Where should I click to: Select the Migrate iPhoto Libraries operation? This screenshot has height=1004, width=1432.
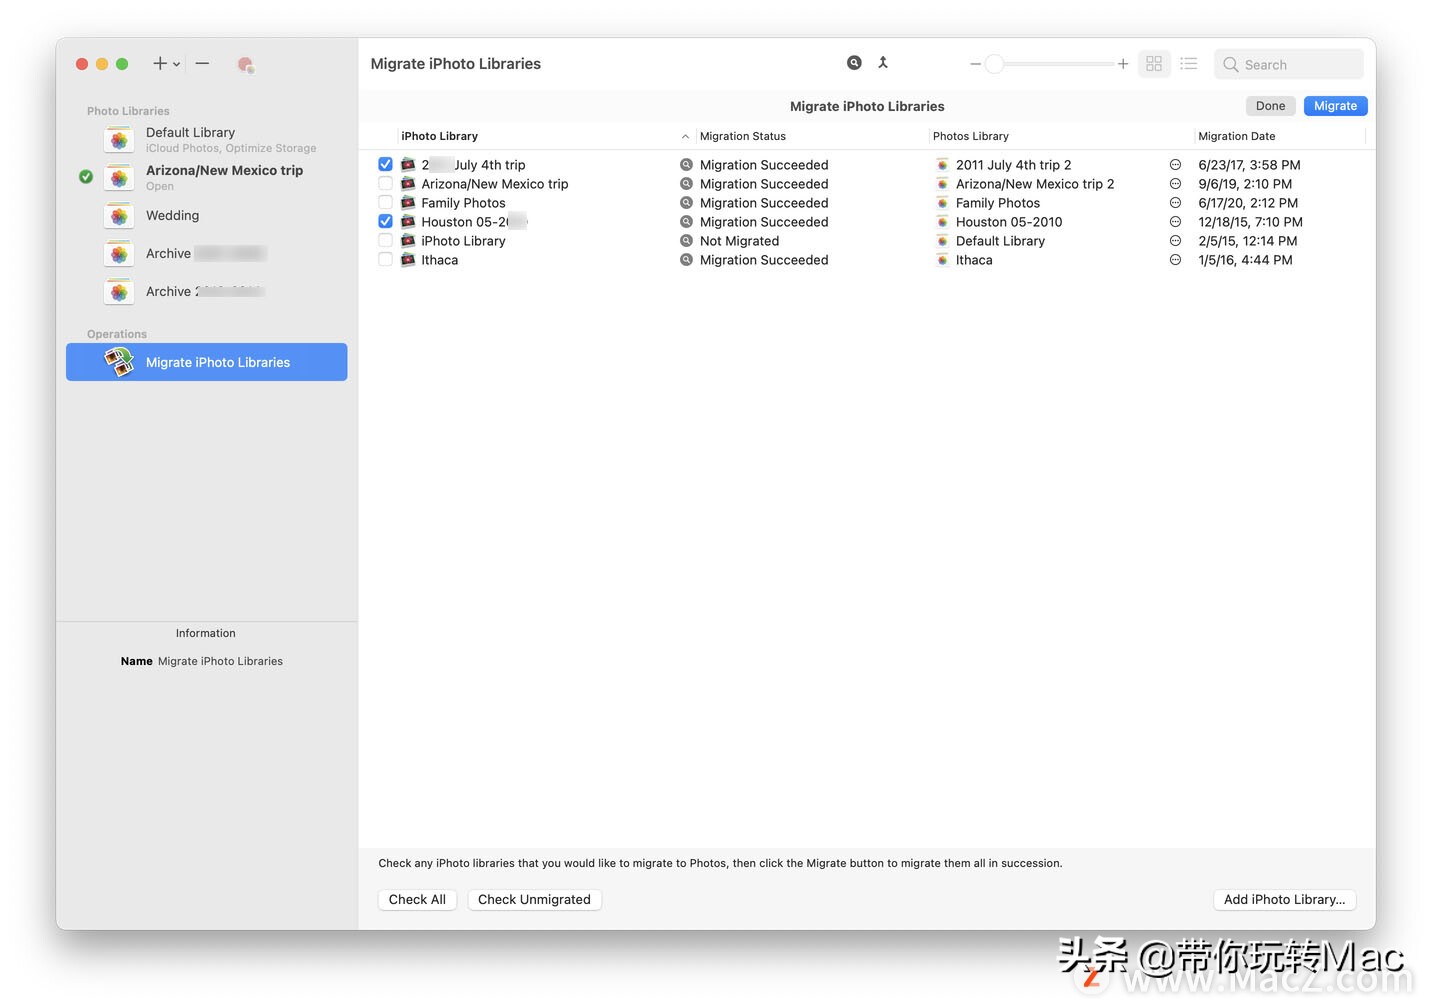207,362
